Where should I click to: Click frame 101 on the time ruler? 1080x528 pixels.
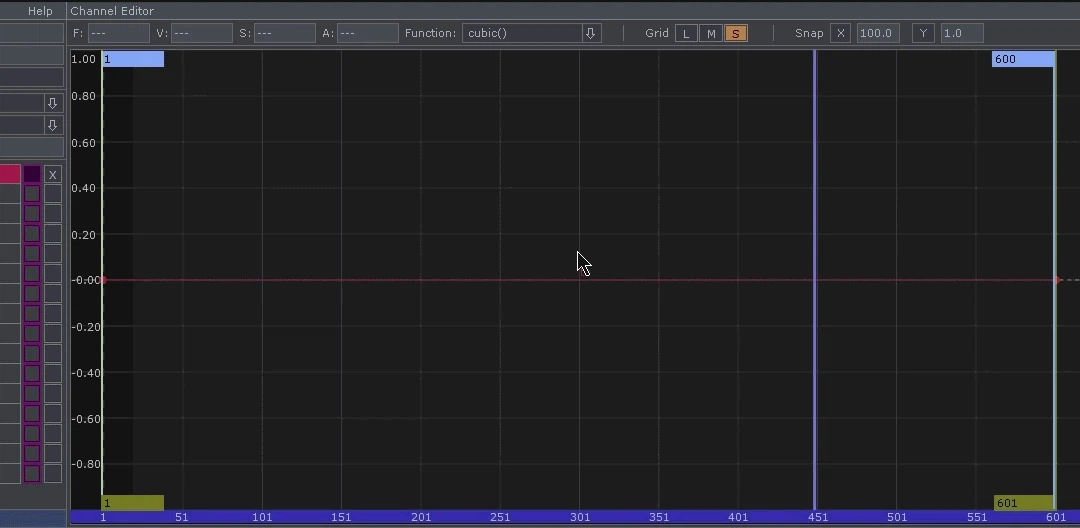pos(262,518)
